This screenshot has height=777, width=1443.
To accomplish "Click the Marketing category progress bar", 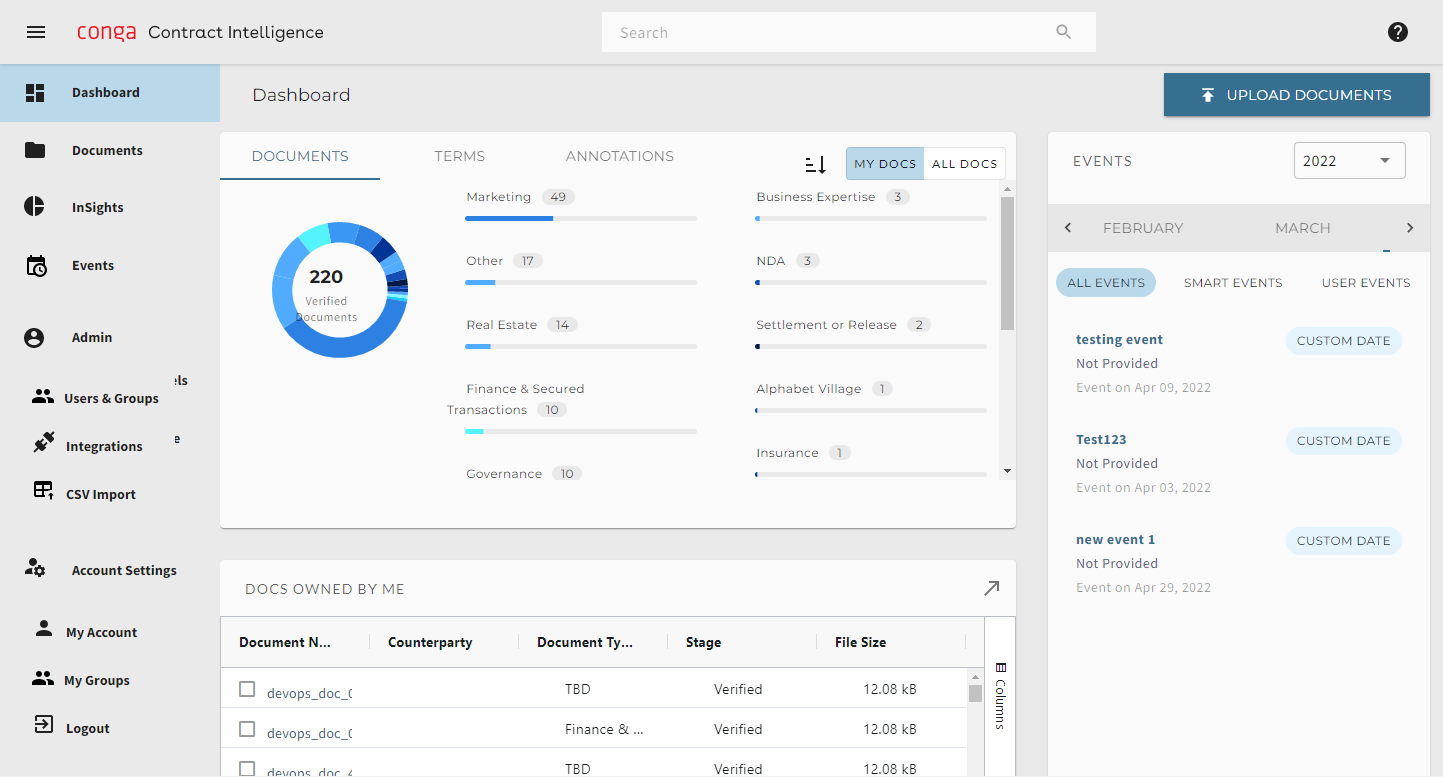I will click(x=580, y=218).
